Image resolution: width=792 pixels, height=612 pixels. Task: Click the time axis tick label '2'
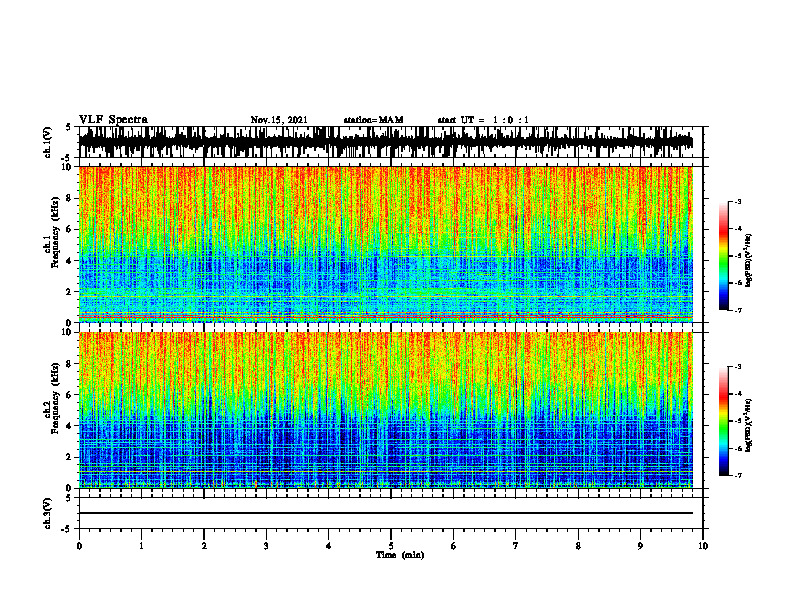click(204, 546)
